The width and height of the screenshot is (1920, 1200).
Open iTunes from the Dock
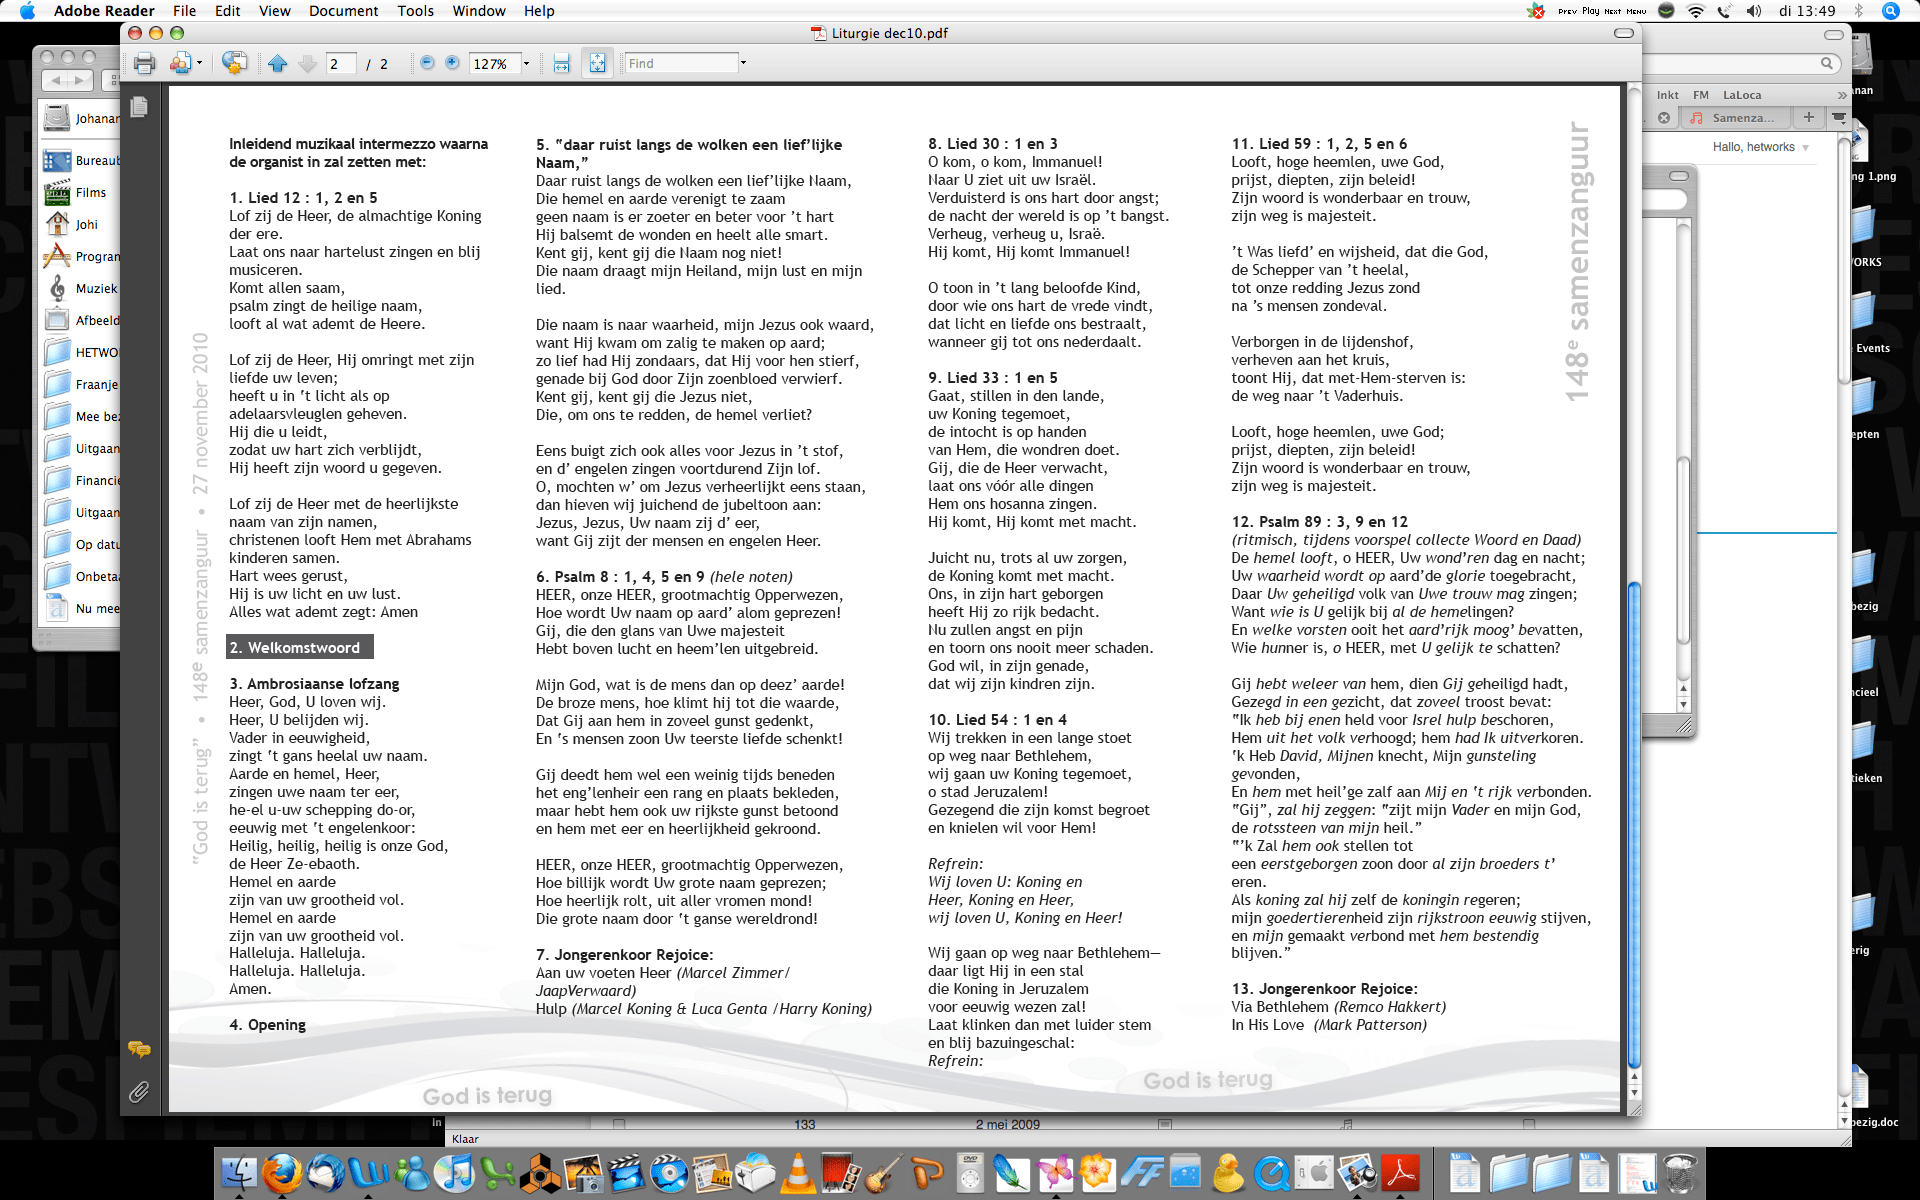[454, 1173]
